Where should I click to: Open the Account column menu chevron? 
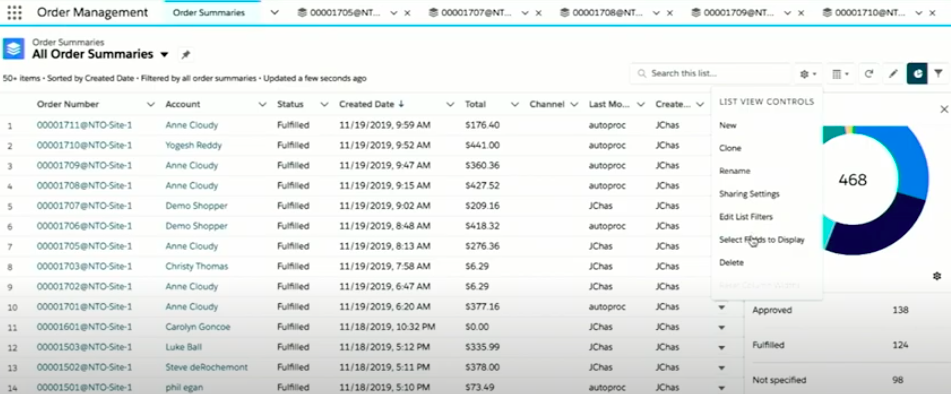[x=262, y=104]
